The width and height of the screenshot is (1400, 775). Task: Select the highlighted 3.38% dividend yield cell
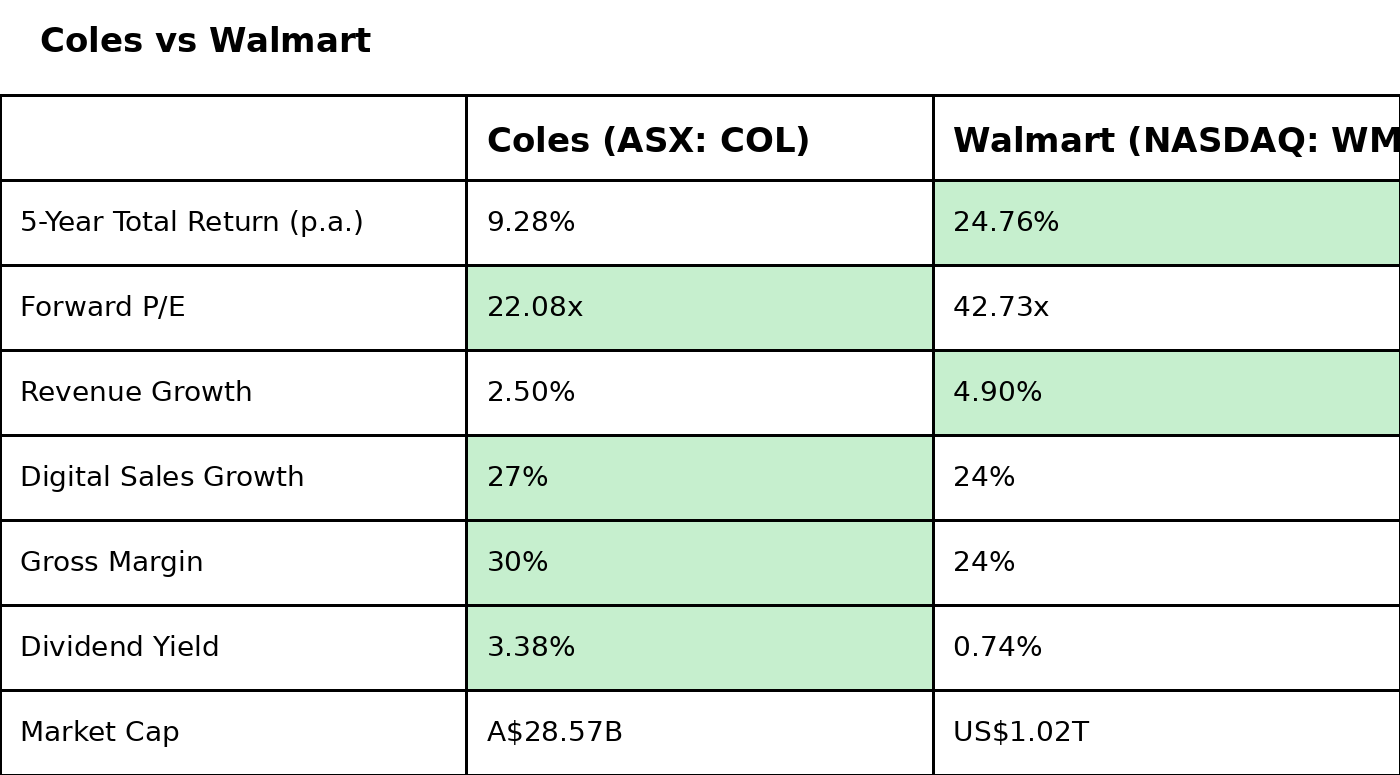pyautogui.click(x=531, y=648)
